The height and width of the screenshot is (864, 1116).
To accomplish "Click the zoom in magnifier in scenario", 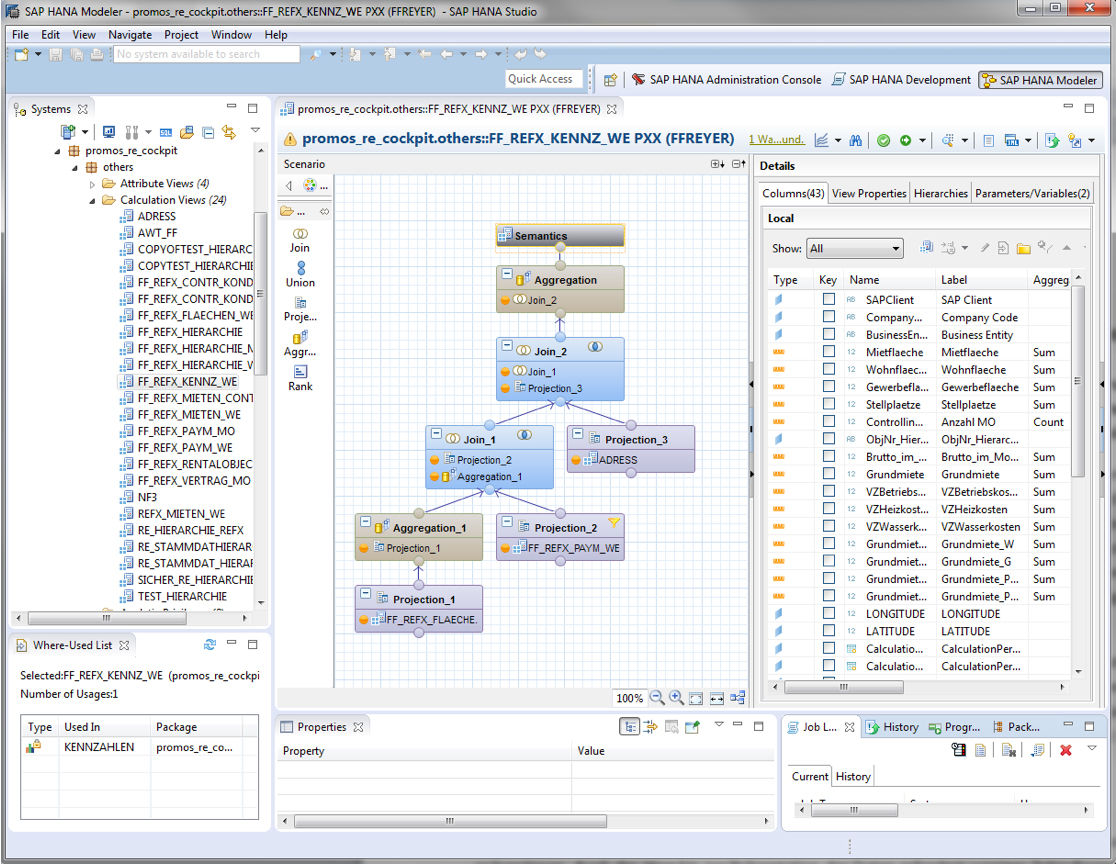I will (676, 698).
